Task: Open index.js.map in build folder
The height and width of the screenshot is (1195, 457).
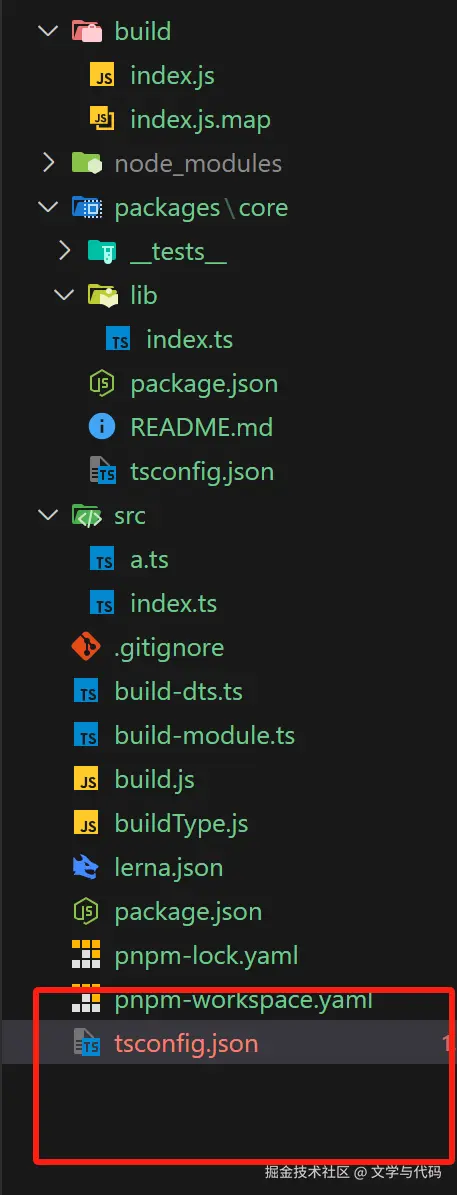Action: [200, 120]
